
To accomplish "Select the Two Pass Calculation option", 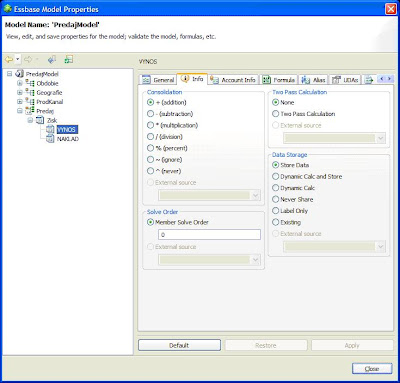I will click(x=275, y=114).
